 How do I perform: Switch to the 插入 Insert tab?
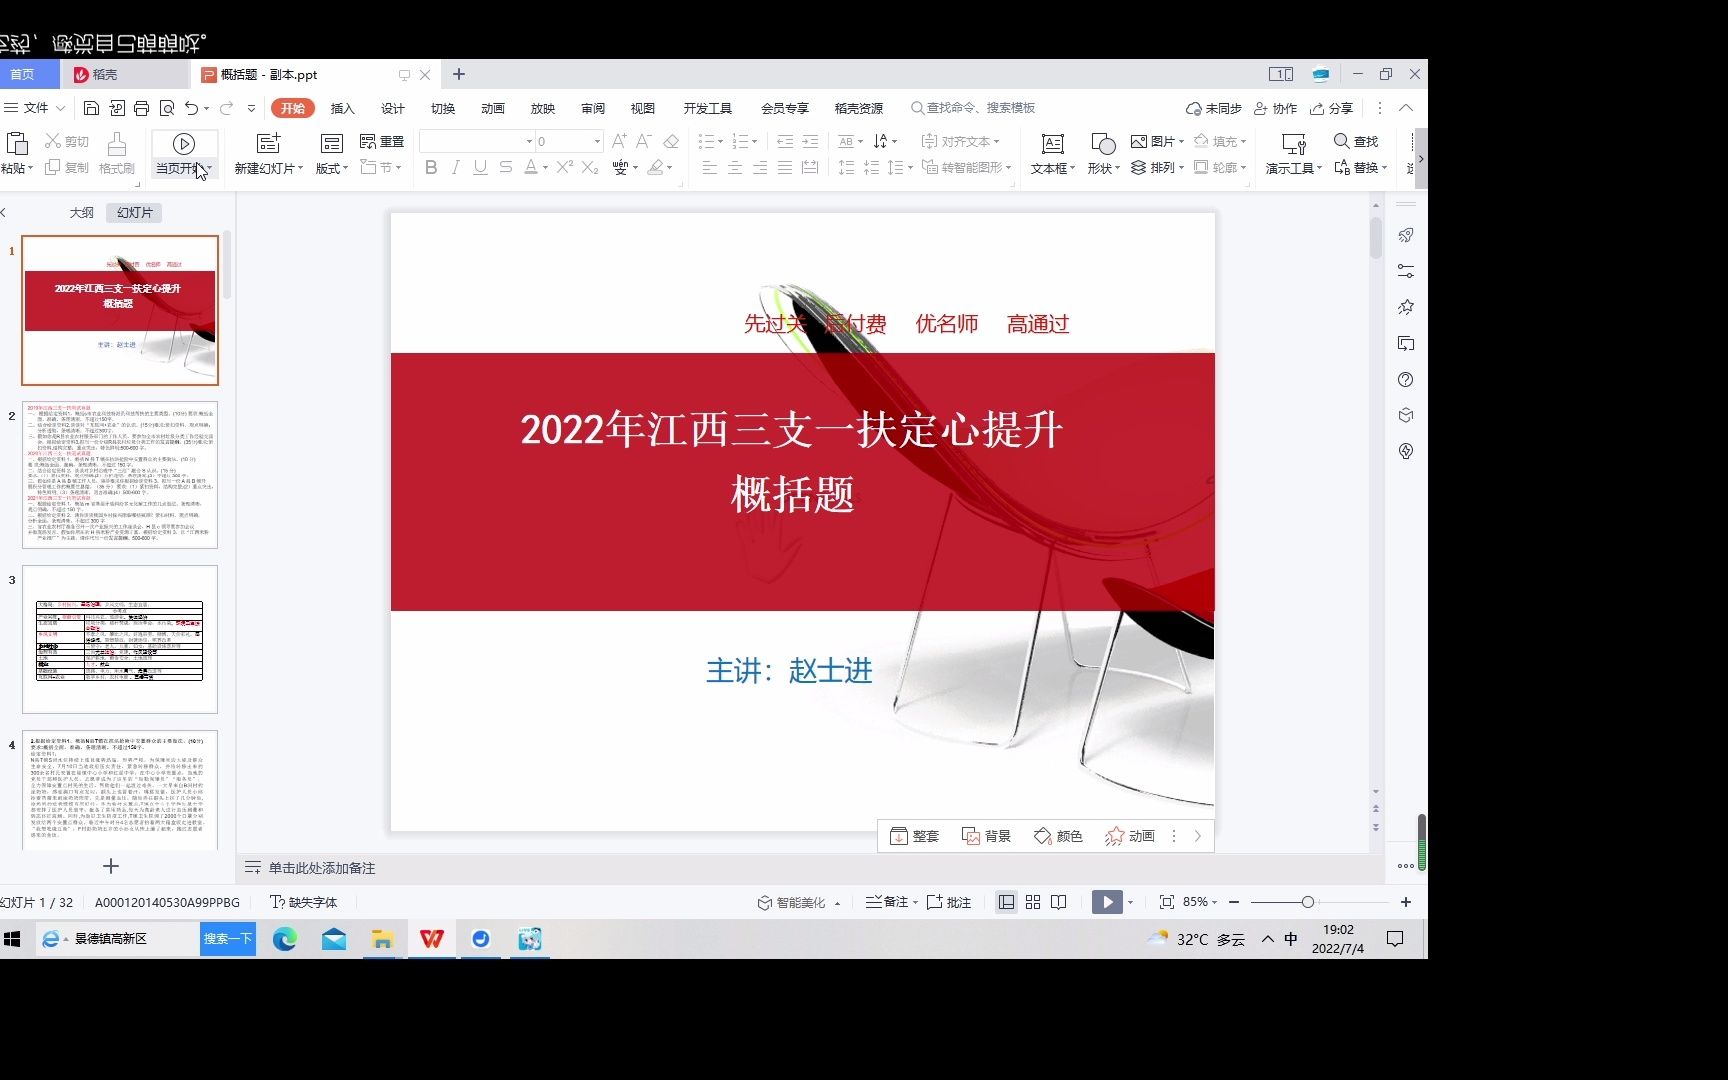pos(343,108)
